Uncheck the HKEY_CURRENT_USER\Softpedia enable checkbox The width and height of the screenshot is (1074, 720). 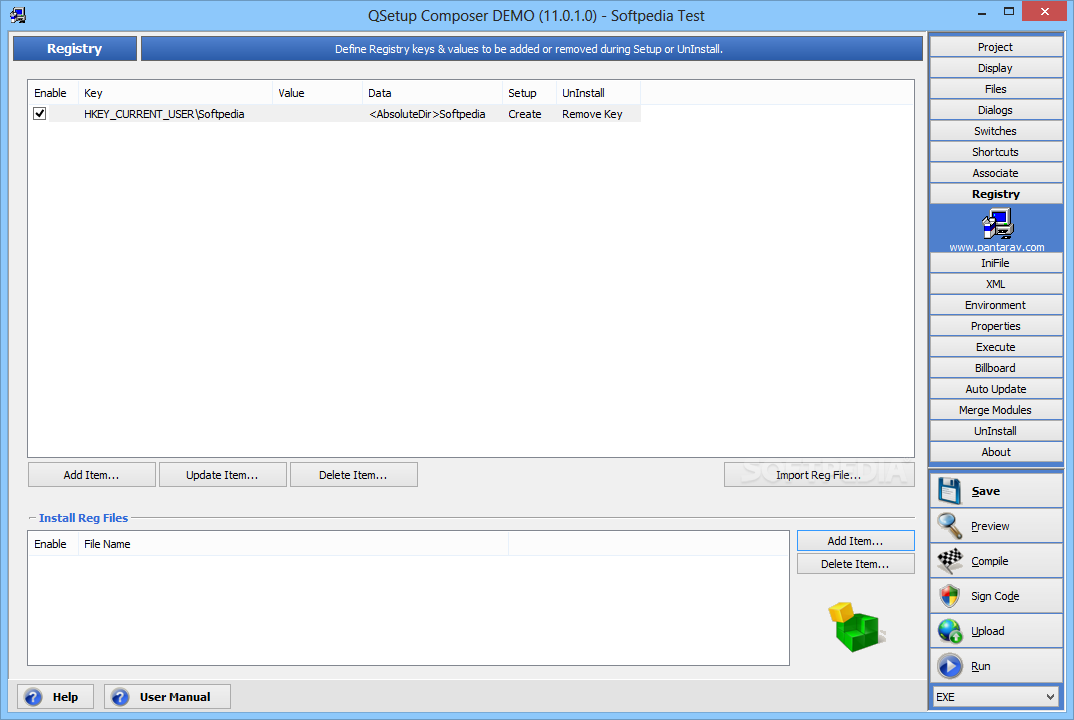click(x=40, y=114)
